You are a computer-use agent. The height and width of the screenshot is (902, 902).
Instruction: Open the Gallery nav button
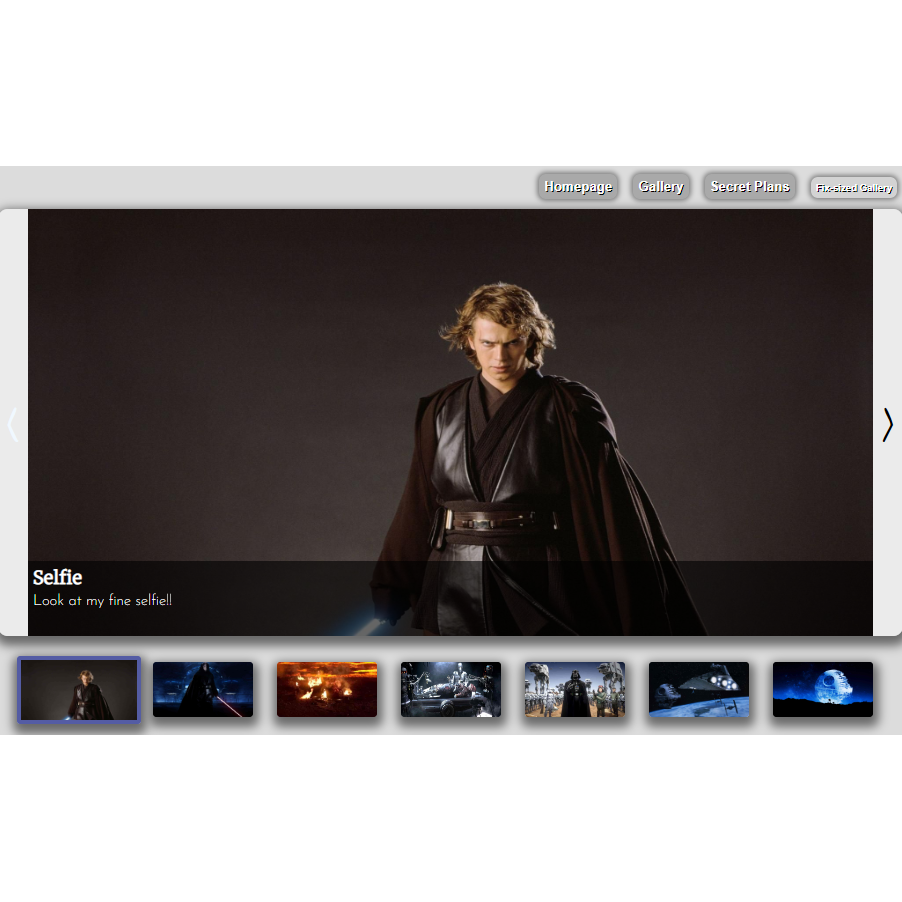[661, 187]
